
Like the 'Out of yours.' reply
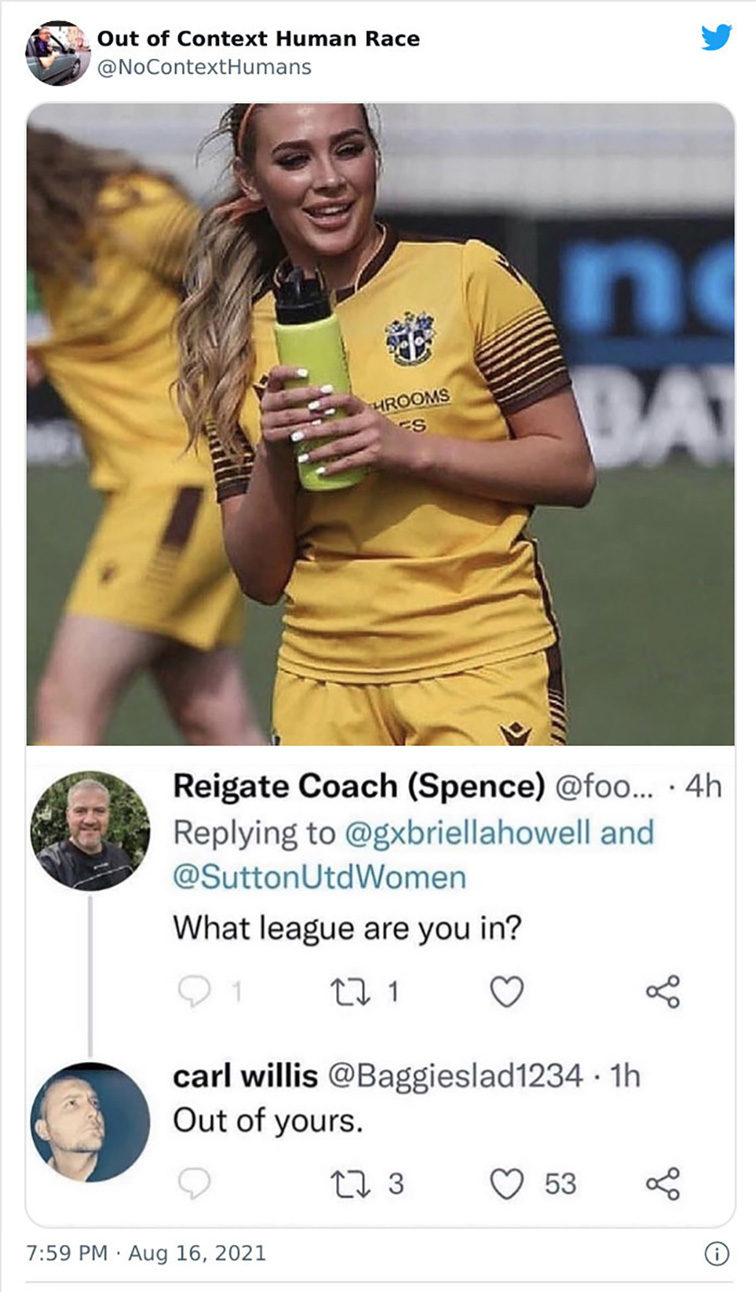(507, 1183)
